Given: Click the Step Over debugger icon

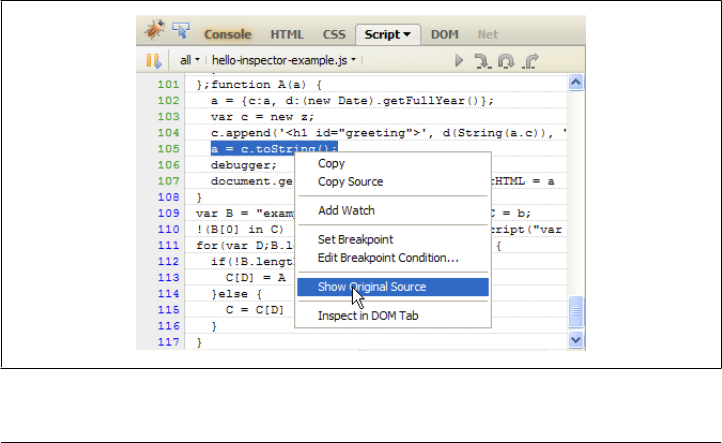Looking at the screenshot, I should (x=506, y=61).
